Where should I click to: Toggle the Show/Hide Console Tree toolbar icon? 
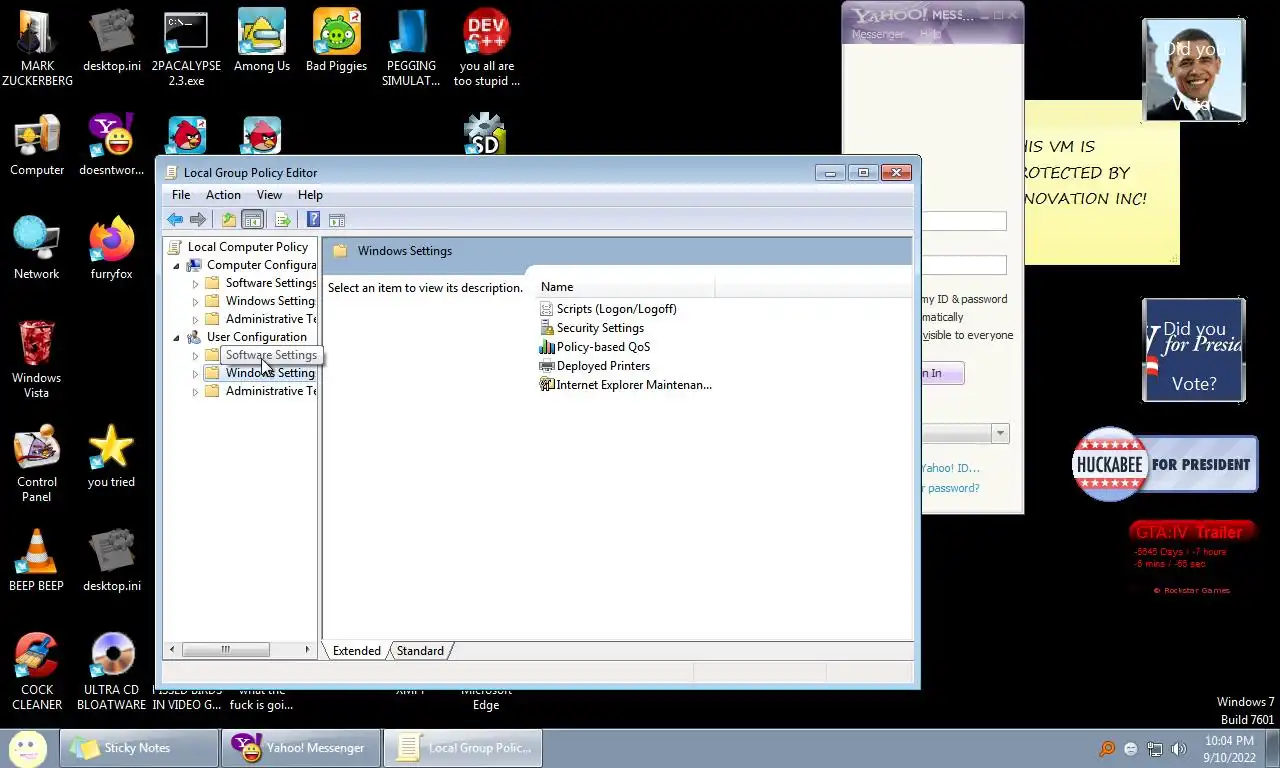pos(253,220)
